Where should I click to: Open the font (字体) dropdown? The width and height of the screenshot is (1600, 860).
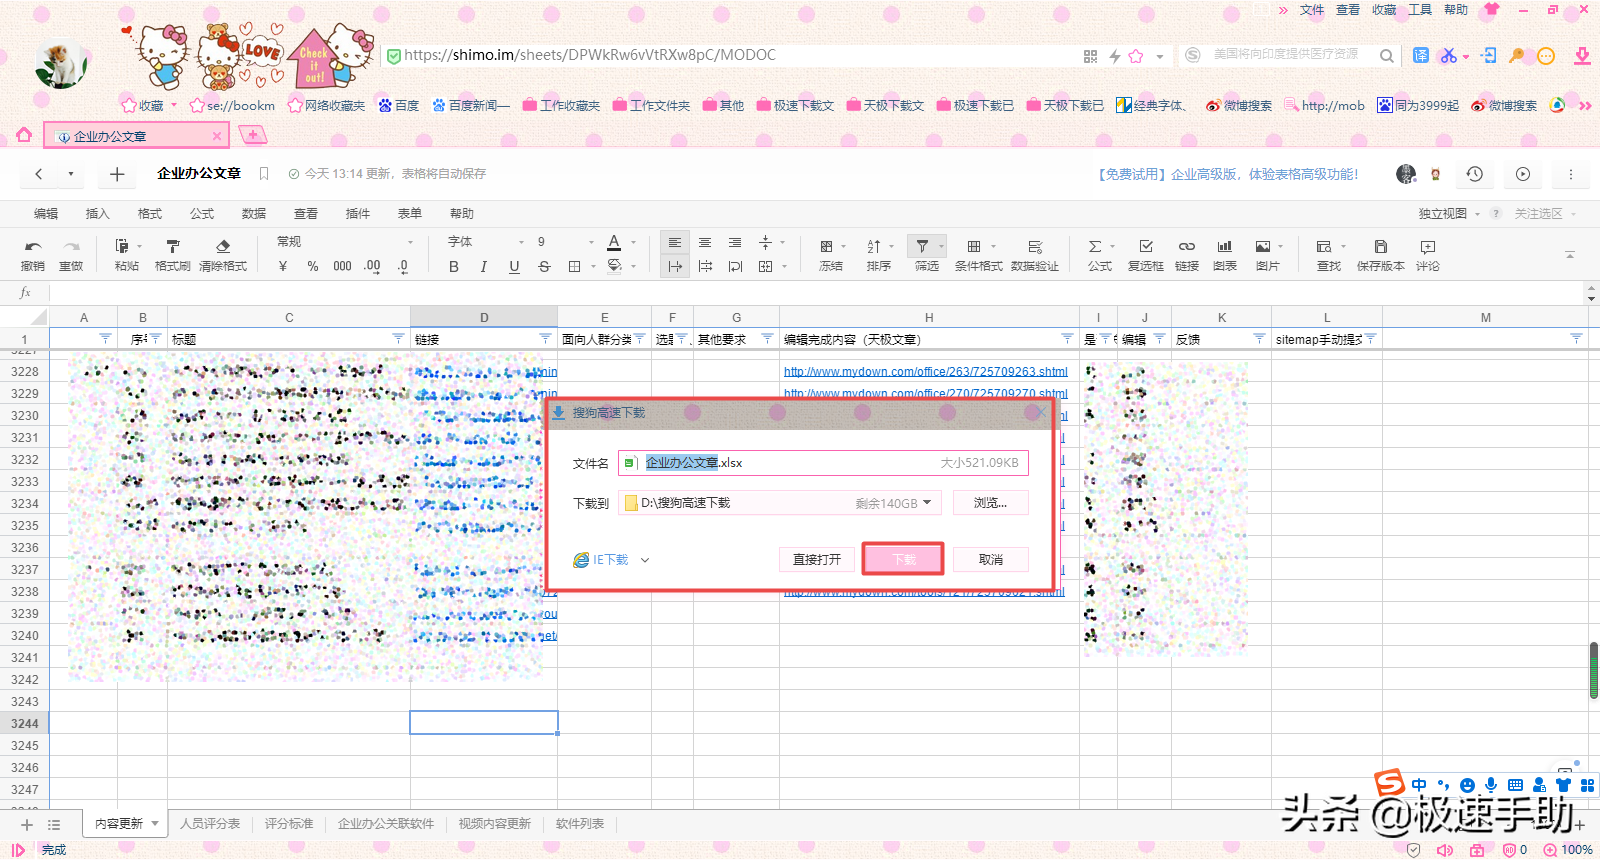pyautogui.click(x=486, y=242)
